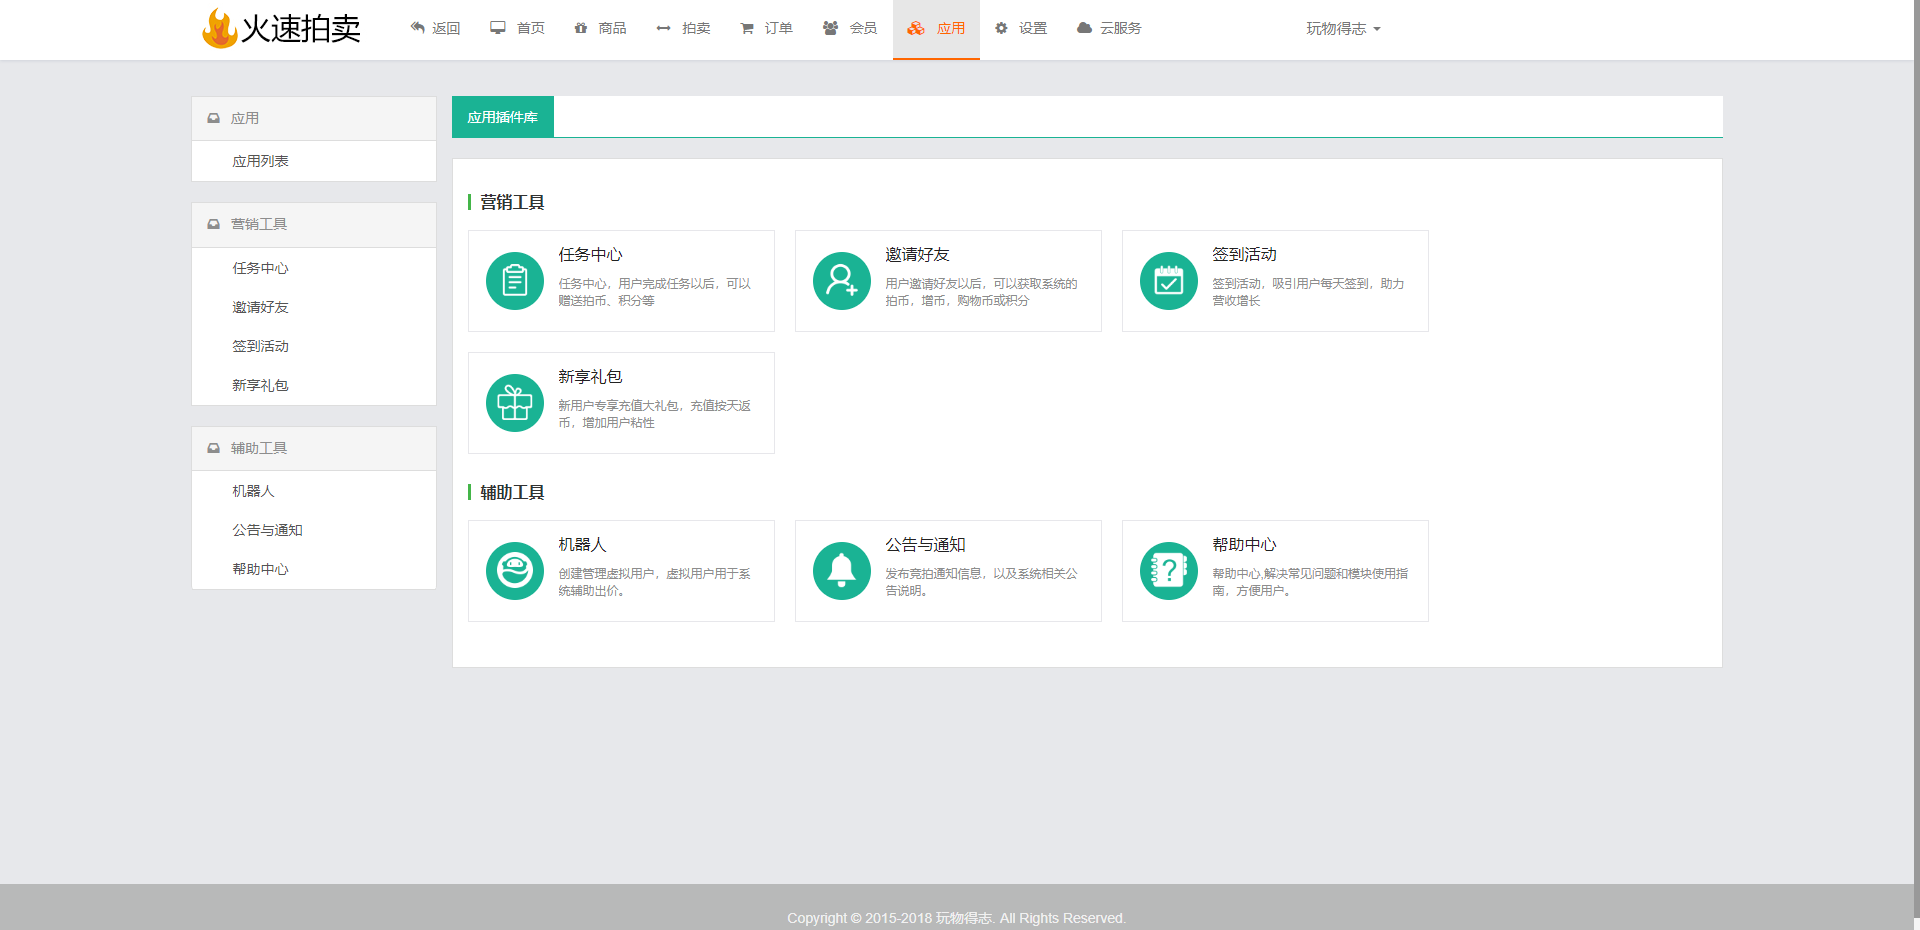1920x930 pixels.
Task: Open 拍卖 in the top navigation
Action: click(684, 28)
